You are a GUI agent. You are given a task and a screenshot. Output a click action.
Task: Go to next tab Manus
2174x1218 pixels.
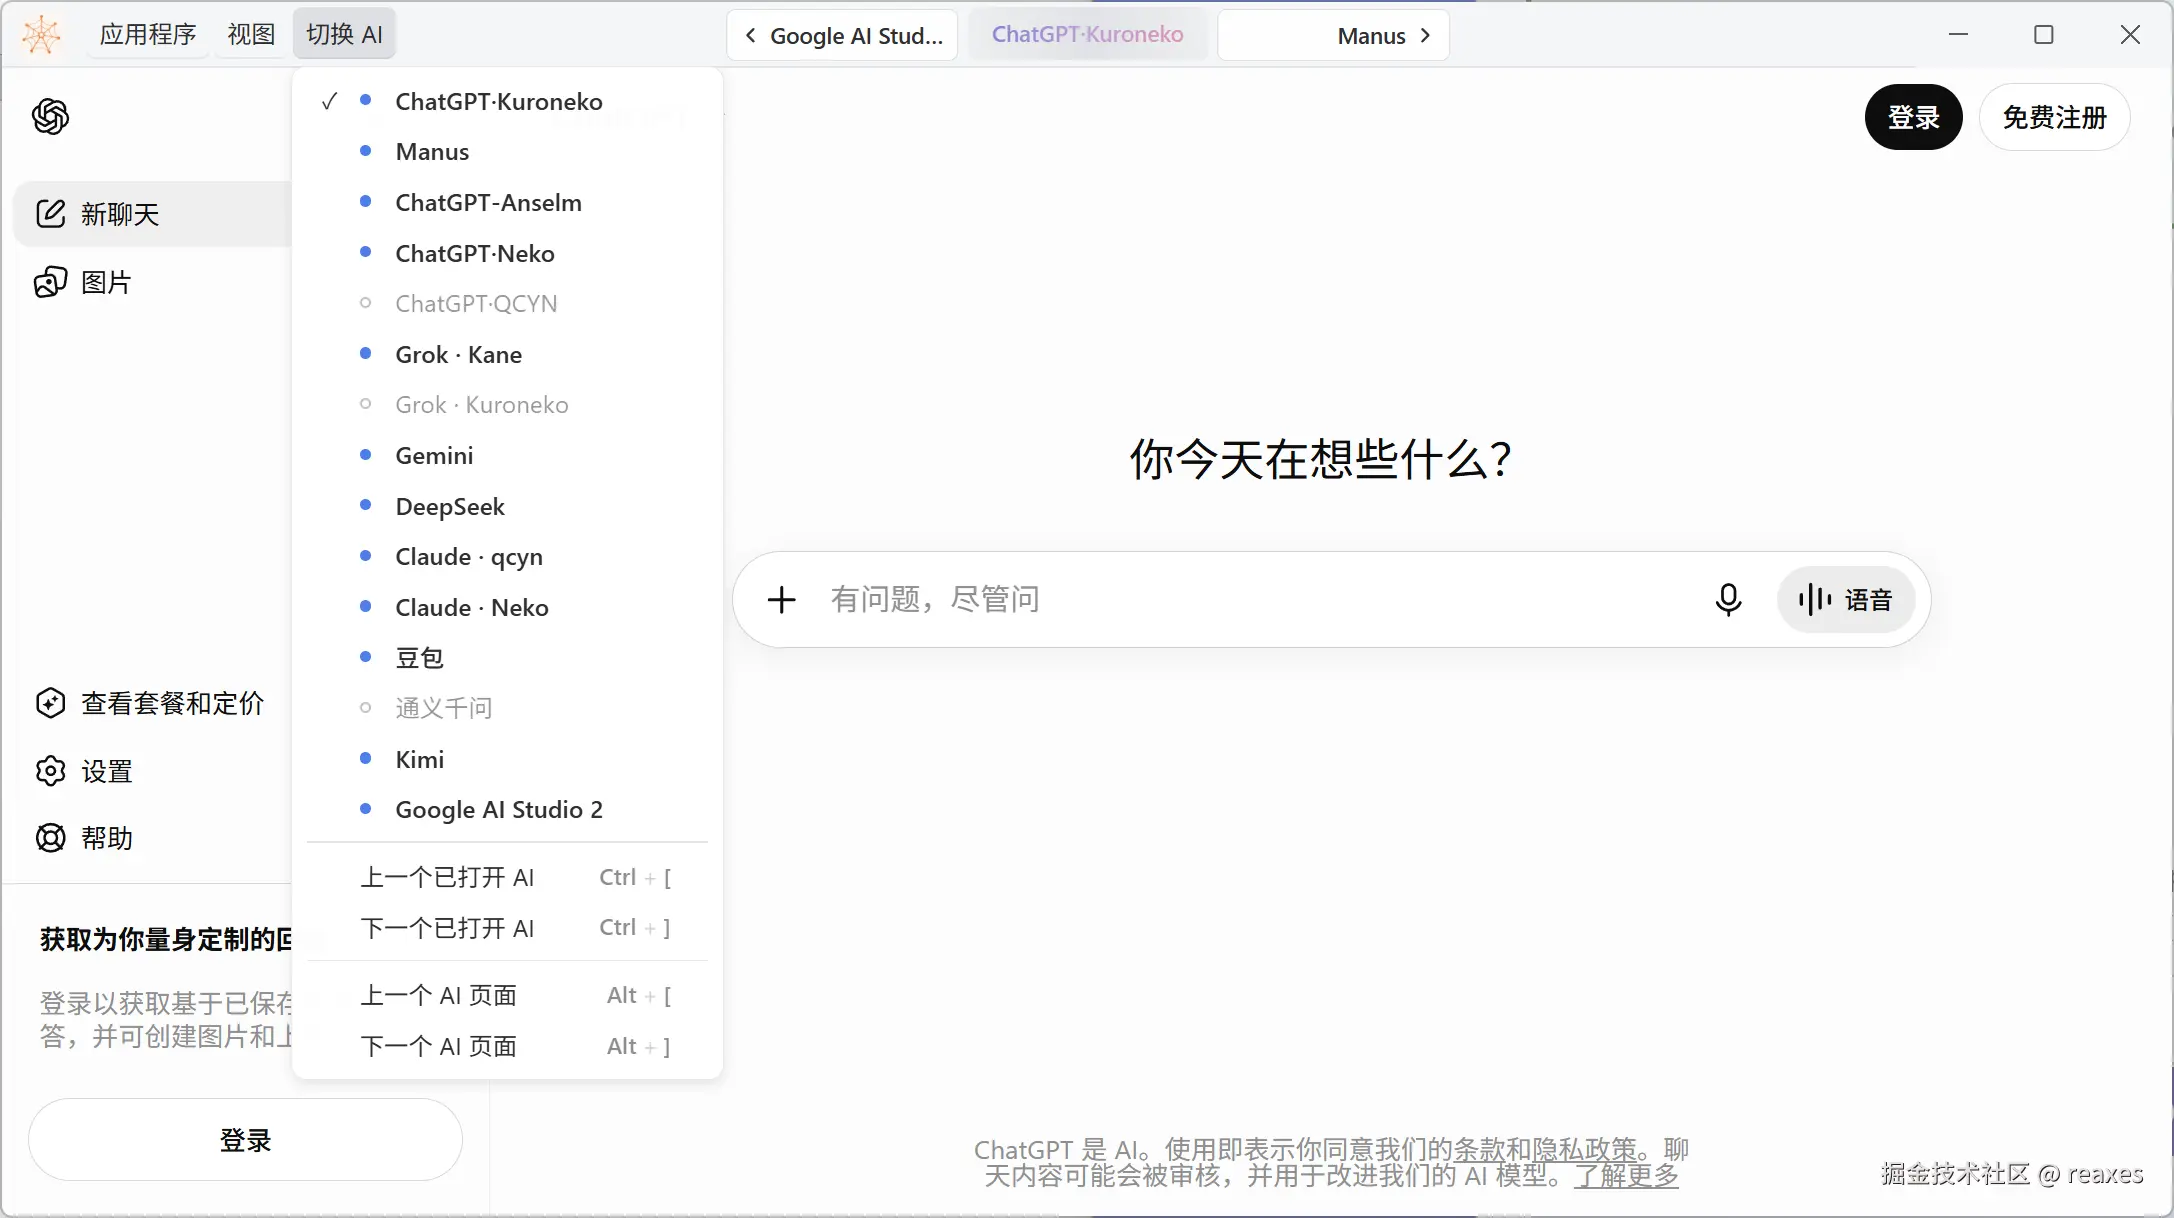pos(1333,36)
